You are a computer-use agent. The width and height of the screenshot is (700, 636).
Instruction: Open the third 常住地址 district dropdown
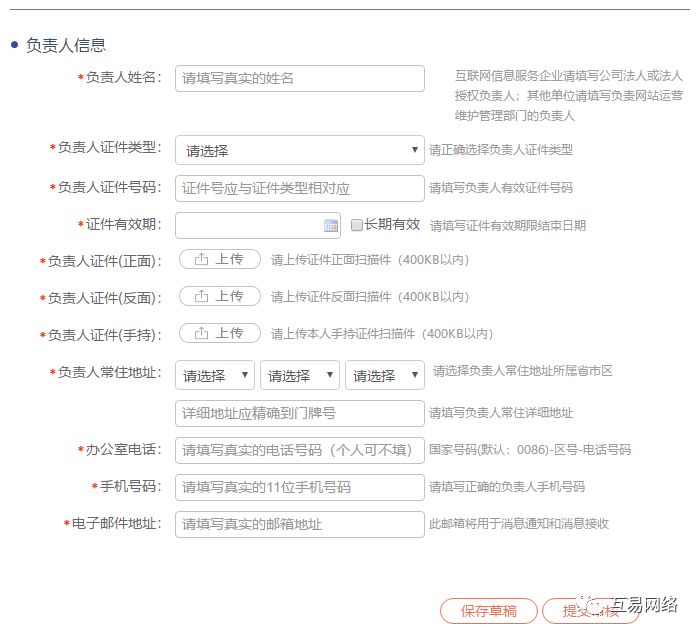click(385, 375)
